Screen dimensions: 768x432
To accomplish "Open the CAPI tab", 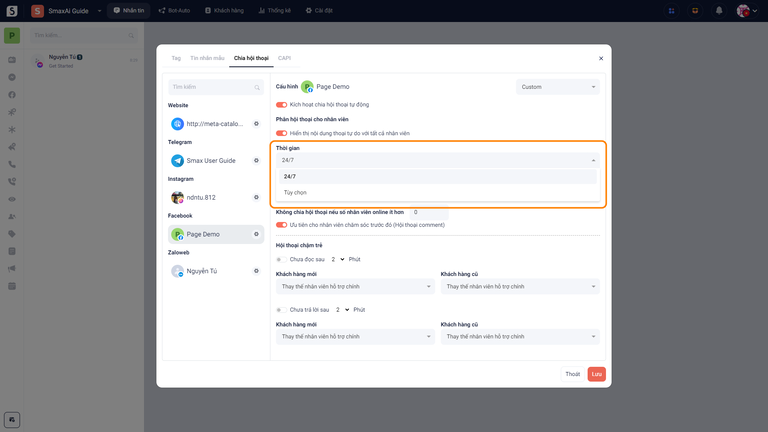I will 284,58.
